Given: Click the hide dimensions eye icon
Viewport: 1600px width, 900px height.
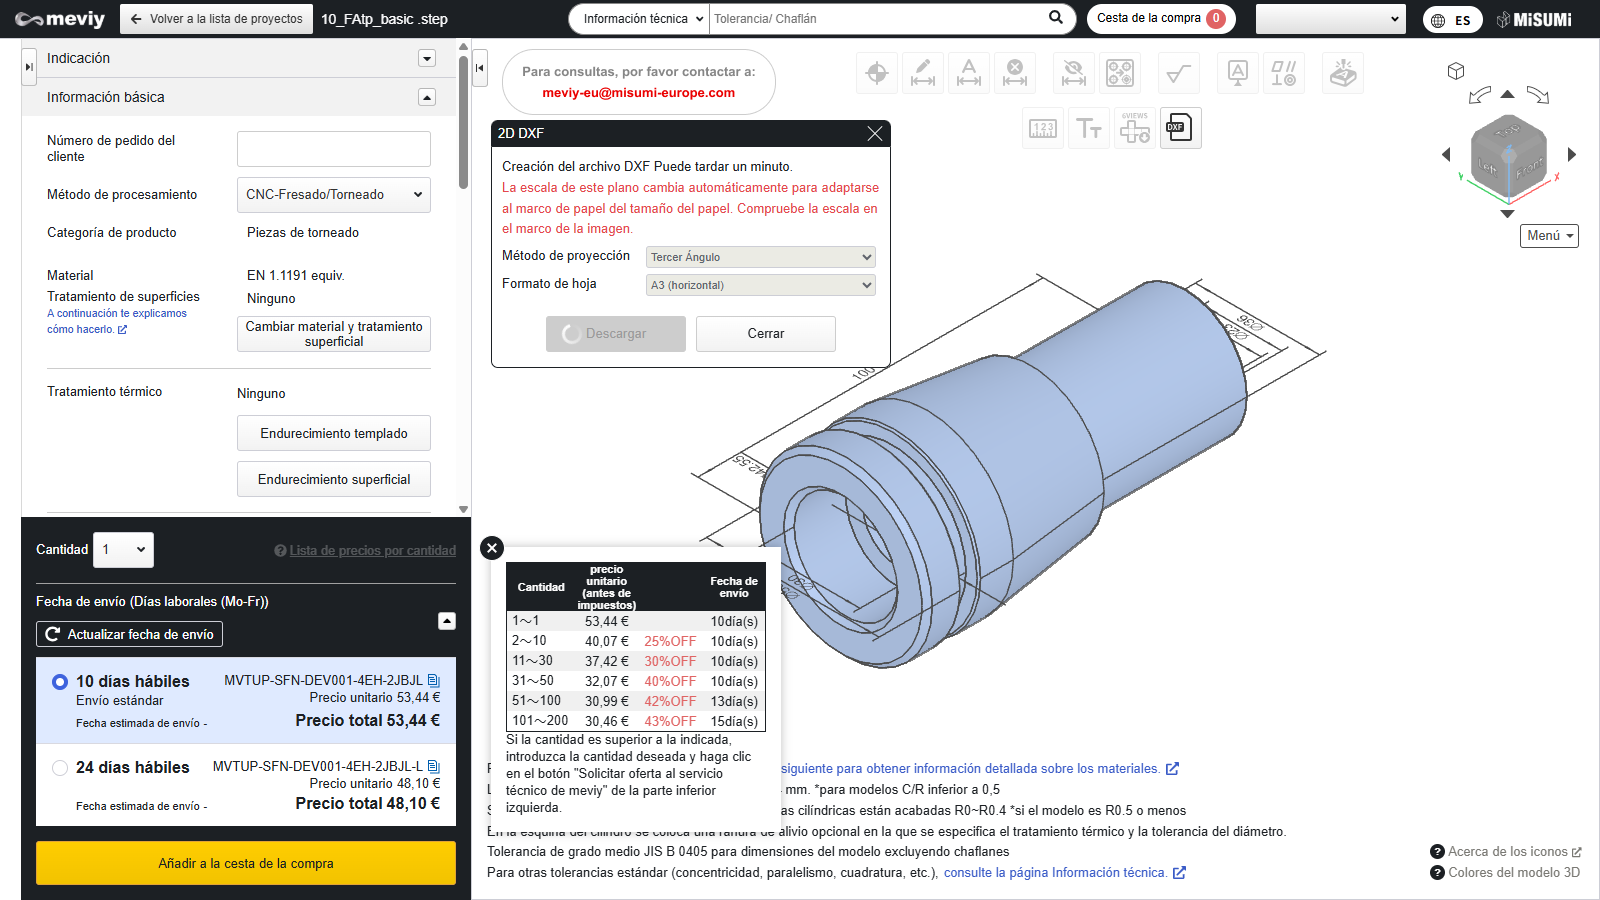Looking at the screenshot, I should [x=1074, y=73].
